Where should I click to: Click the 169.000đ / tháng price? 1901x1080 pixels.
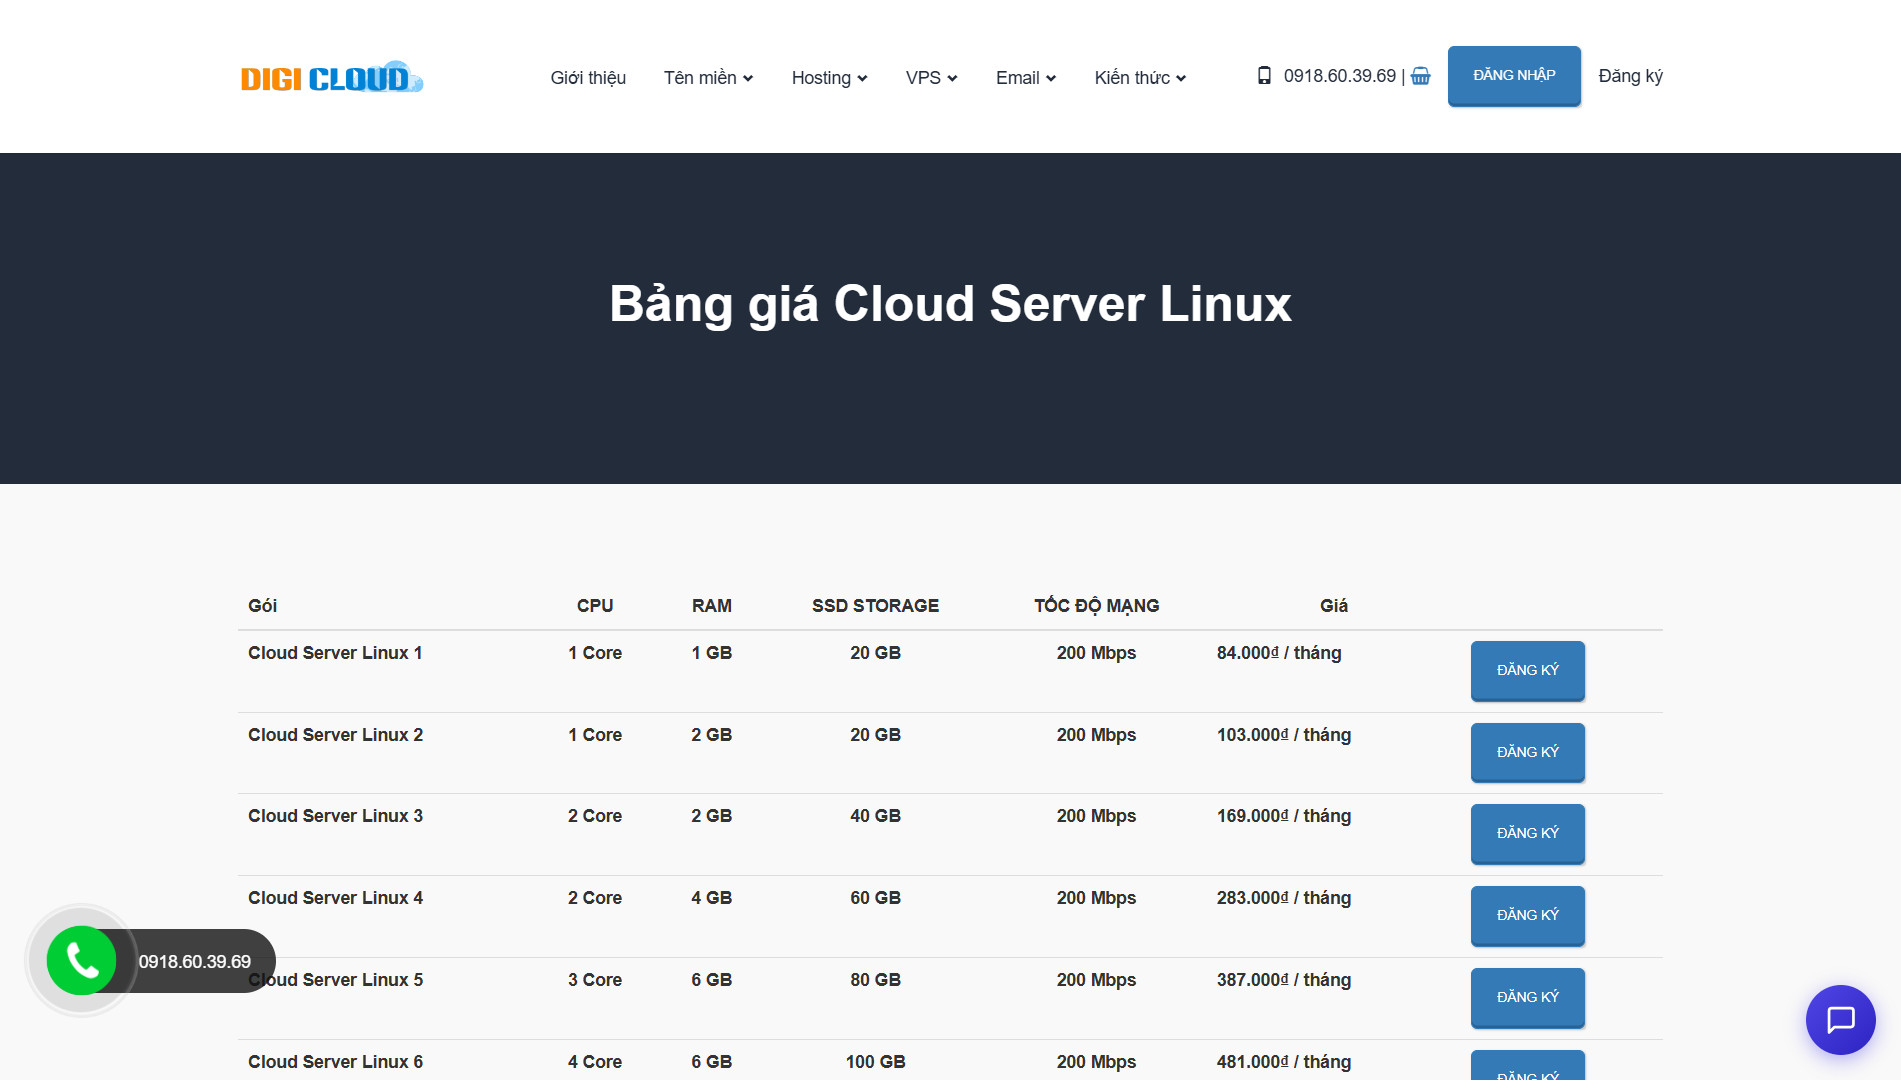click(x=1284, y=816)
